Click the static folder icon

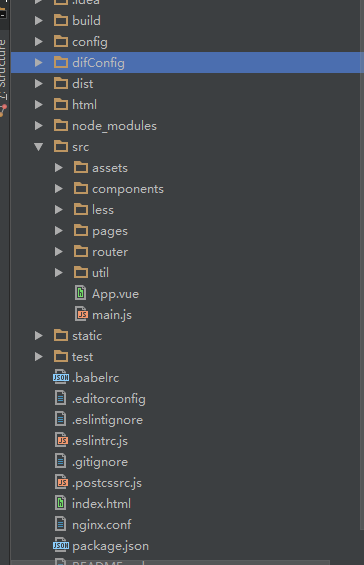pyautogui.click(x=61, y=335)
